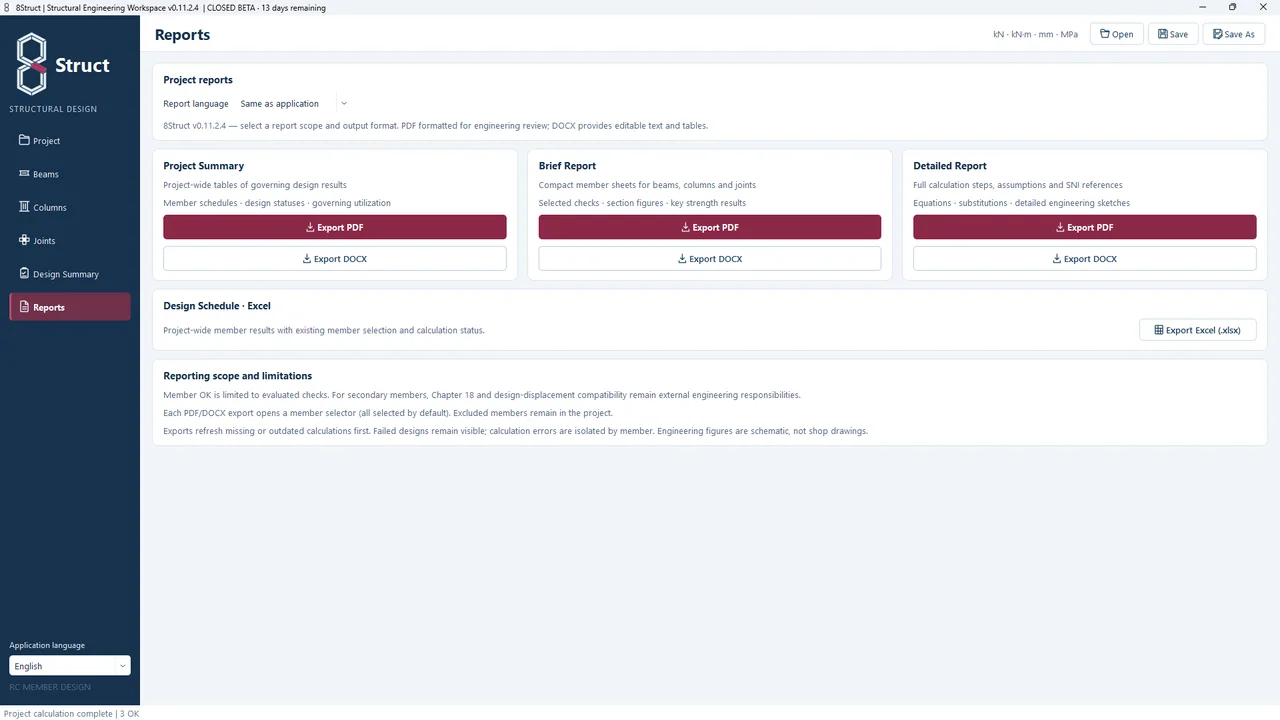Click download icon in Project Summary Export DOCX

click(x=307, y=259)
